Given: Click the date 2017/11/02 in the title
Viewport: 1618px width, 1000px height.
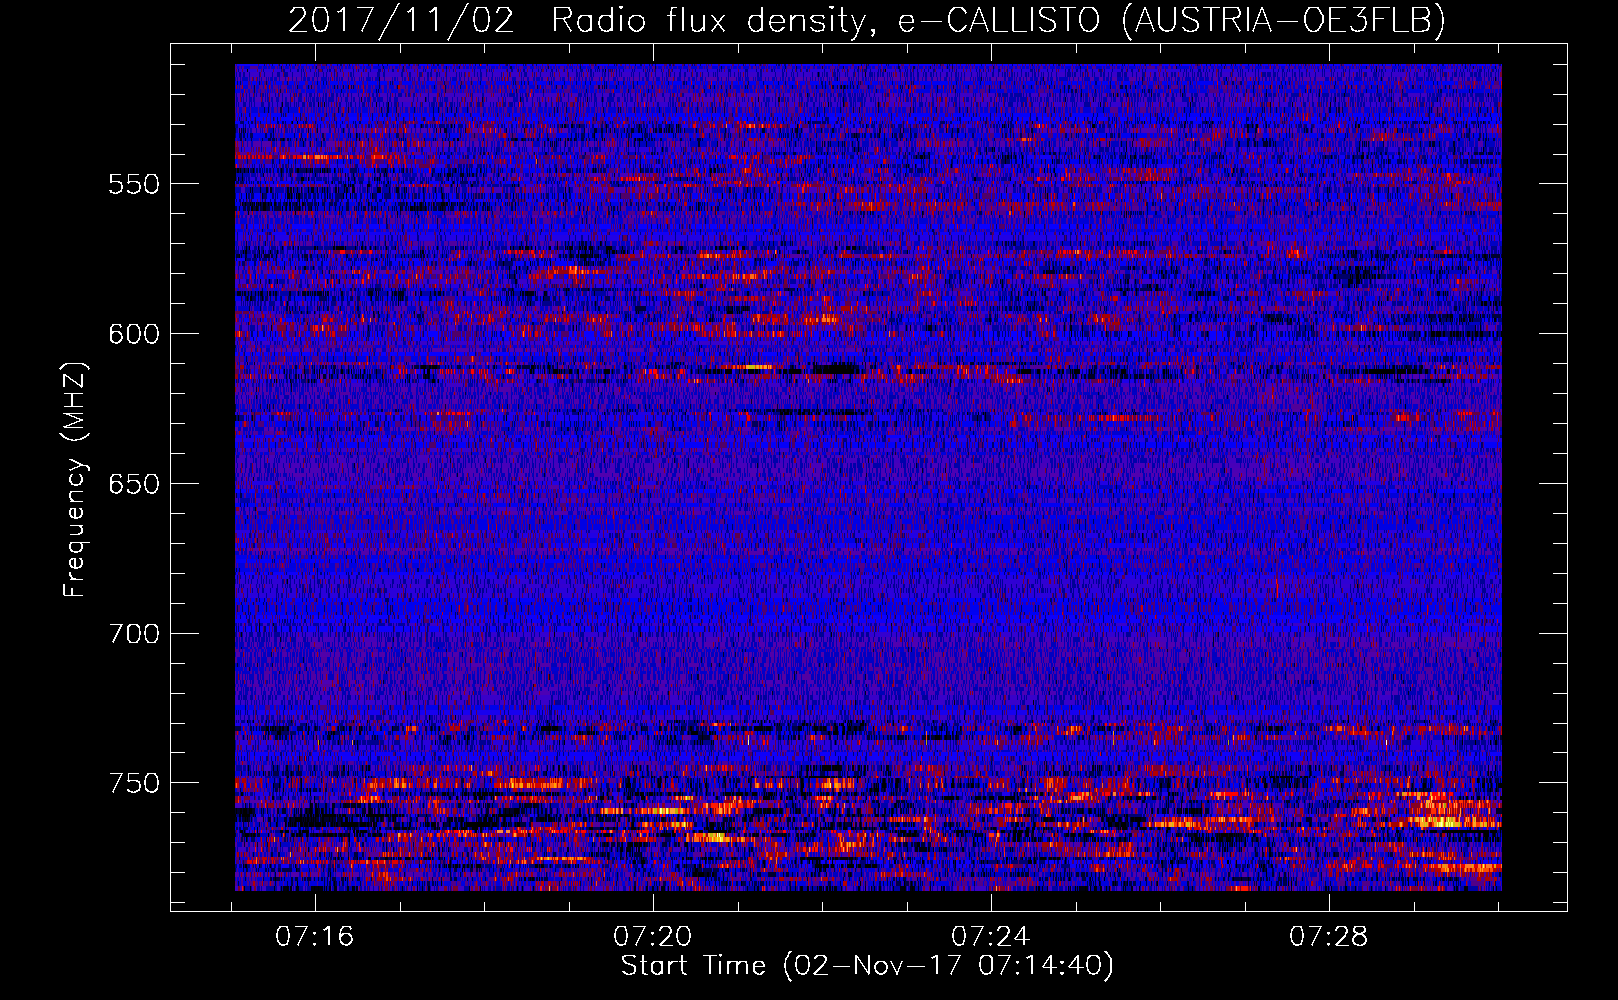Looking at the screenshot, I should pos(401,20).
